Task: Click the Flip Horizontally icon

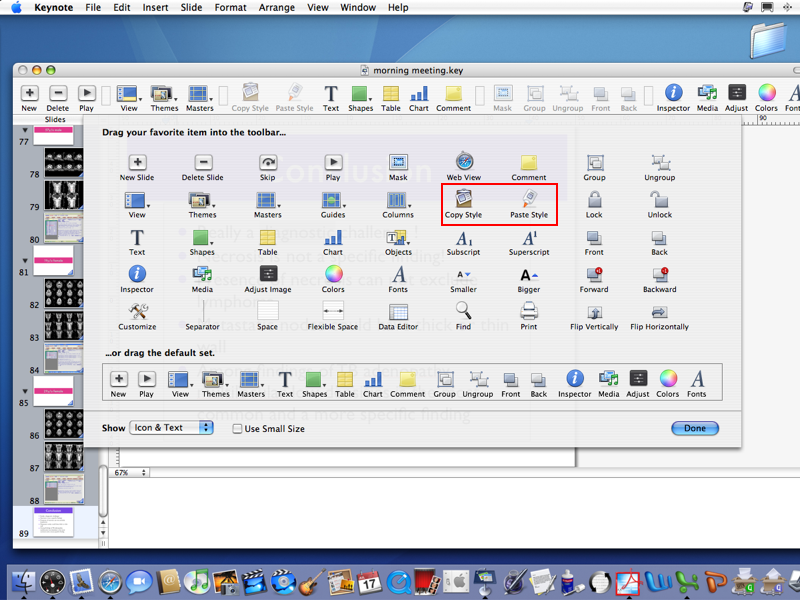Action: (659, 312)
